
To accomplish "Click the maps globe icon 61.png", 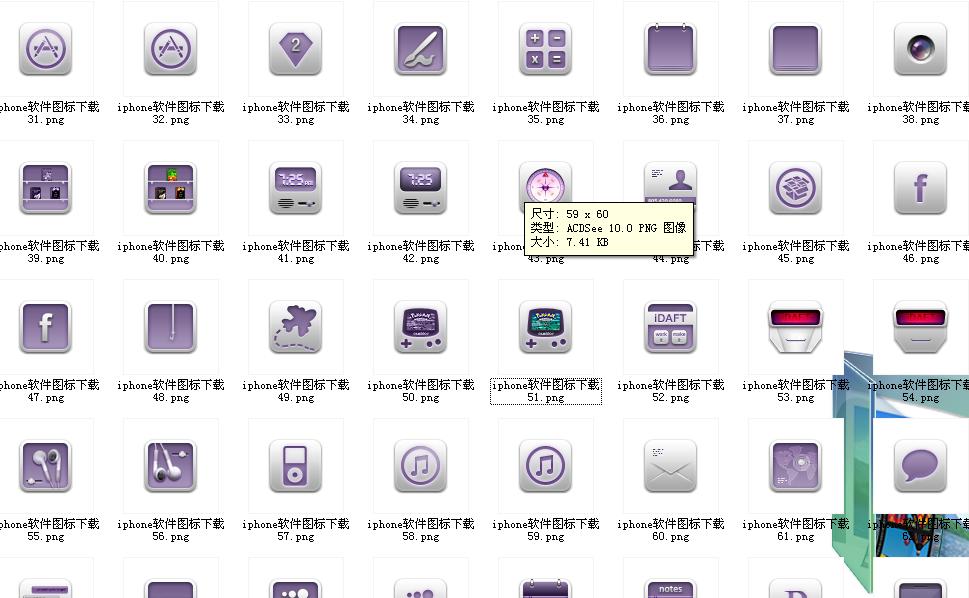I will (x=795, y=466).
